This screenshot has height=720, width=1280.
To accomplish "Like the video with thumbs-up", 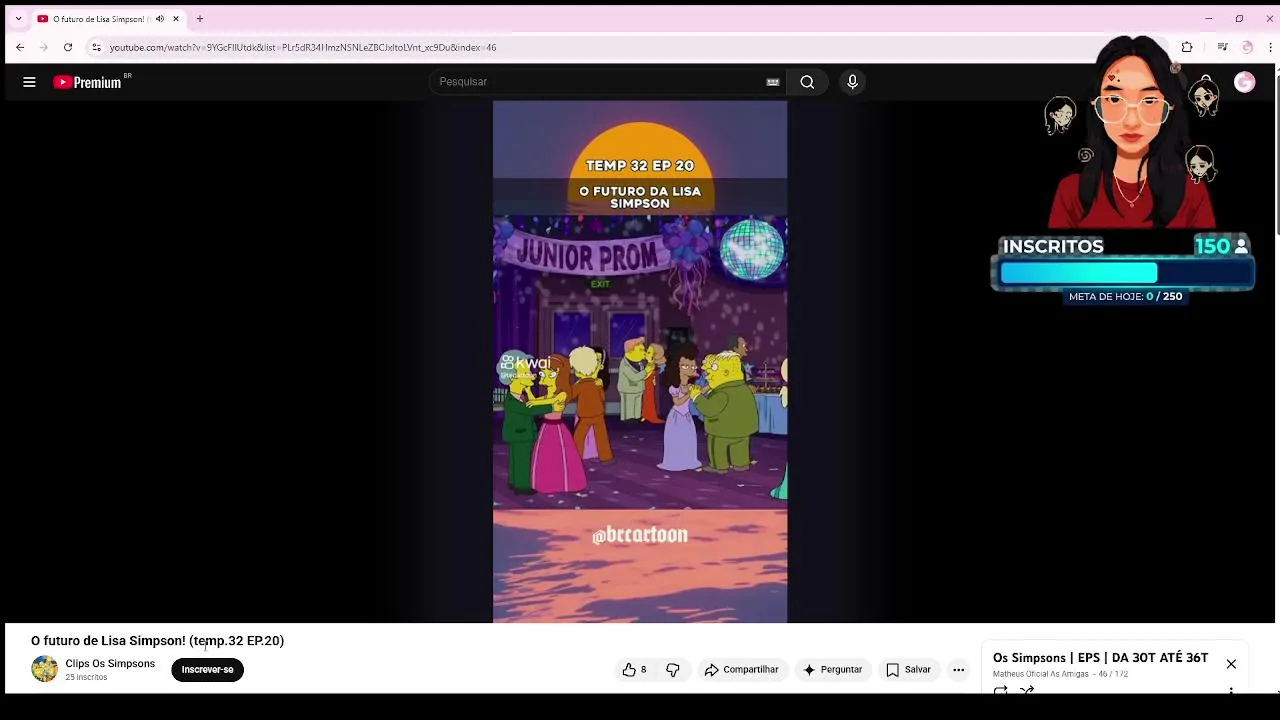I will click(634, 670).
